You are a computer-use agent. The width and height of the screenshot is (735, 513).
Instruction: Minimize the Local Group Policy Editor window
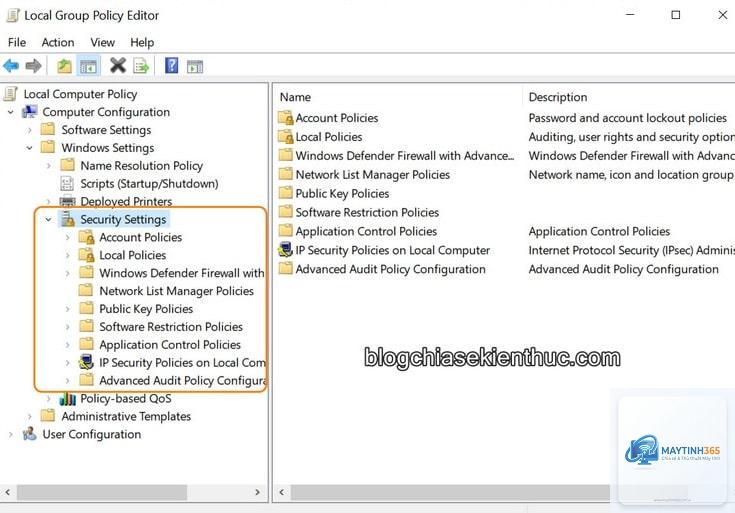(630, 15)
